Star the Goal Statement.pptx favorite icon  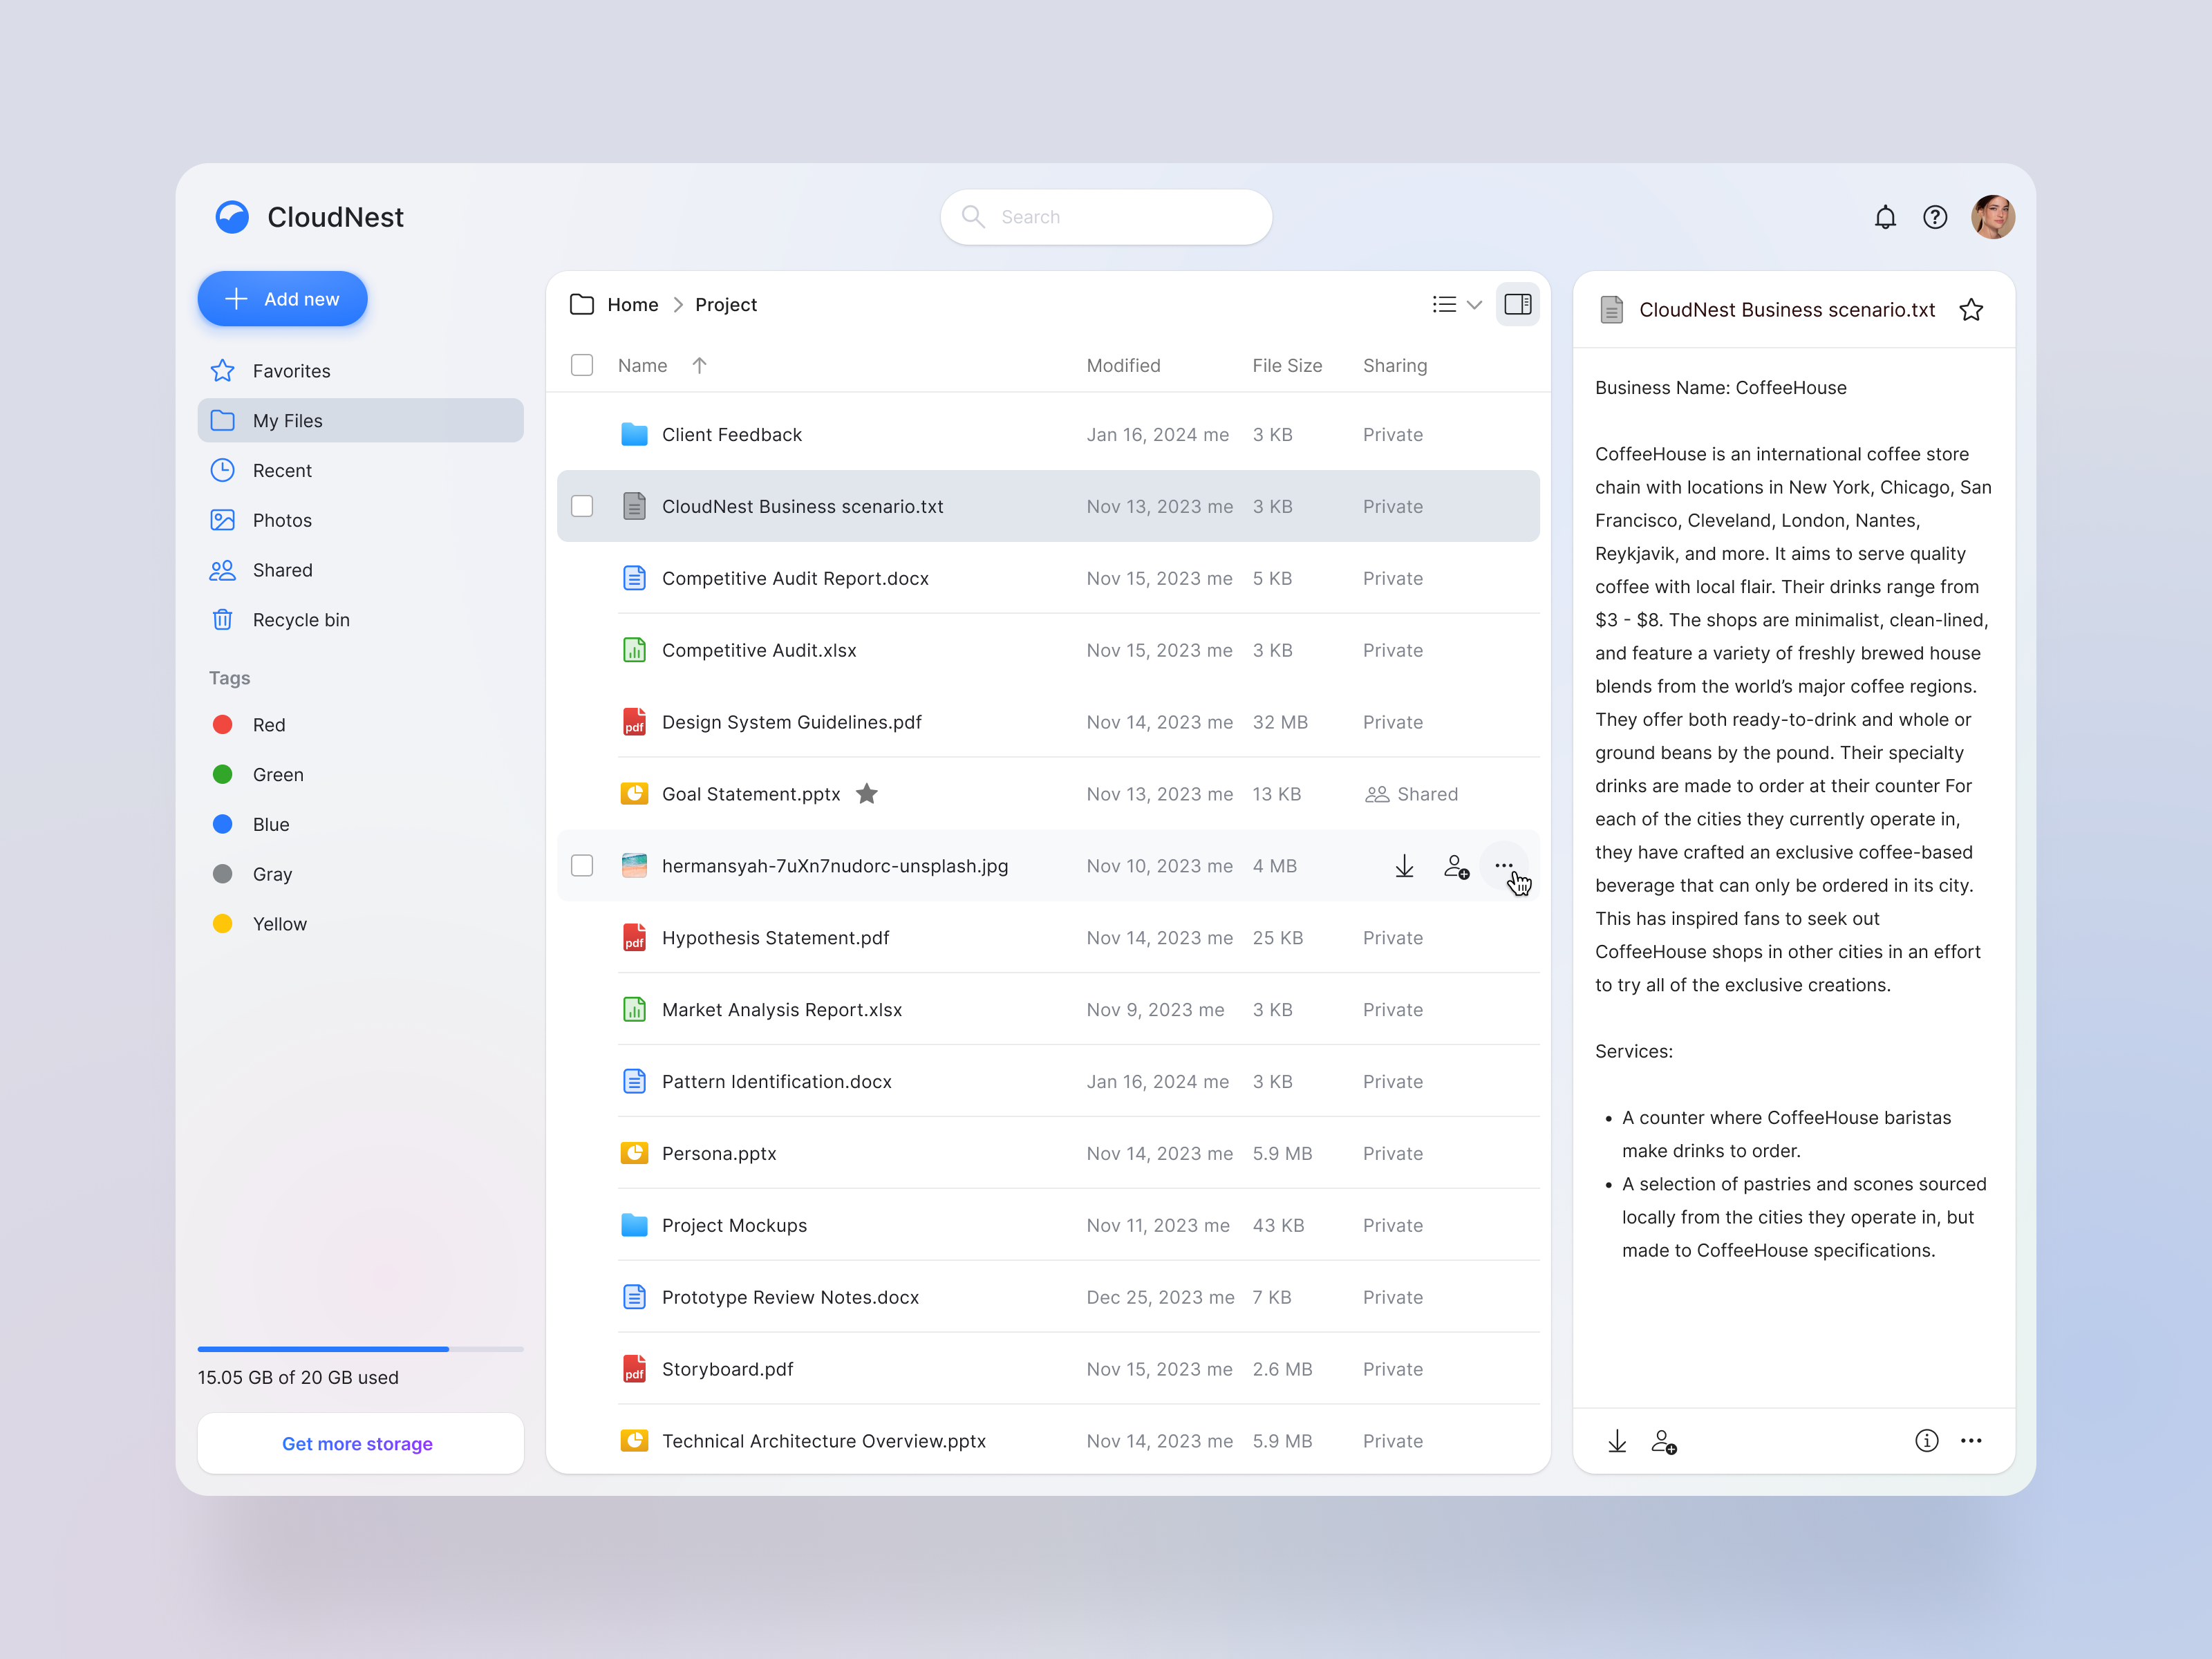click(x=867, y=793)
